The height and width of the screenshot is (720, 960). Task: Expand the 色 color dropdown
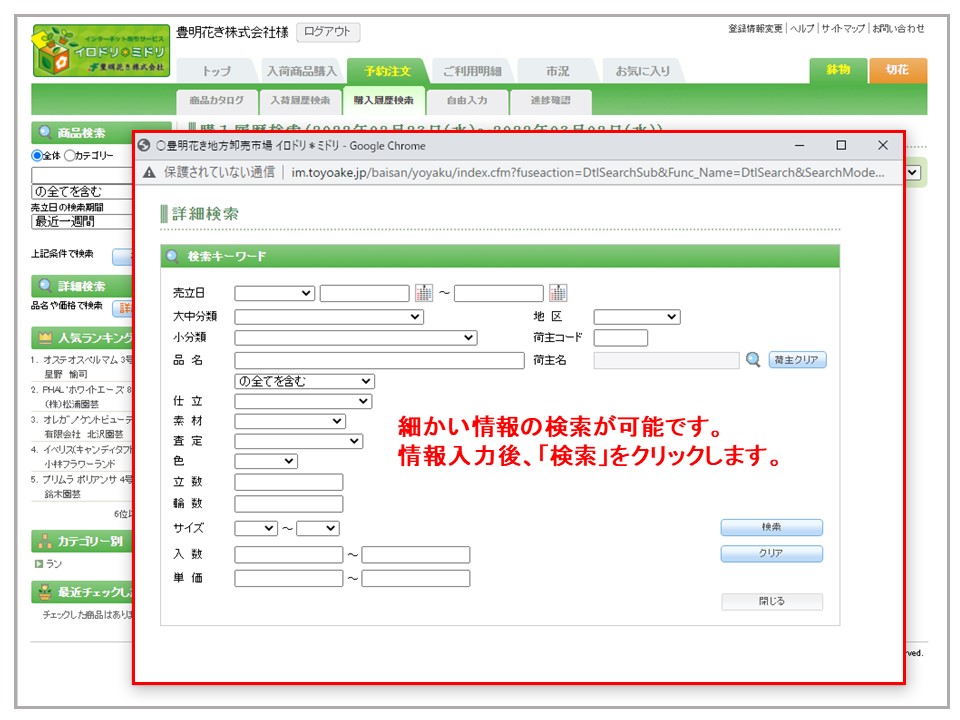coord(265,461)
